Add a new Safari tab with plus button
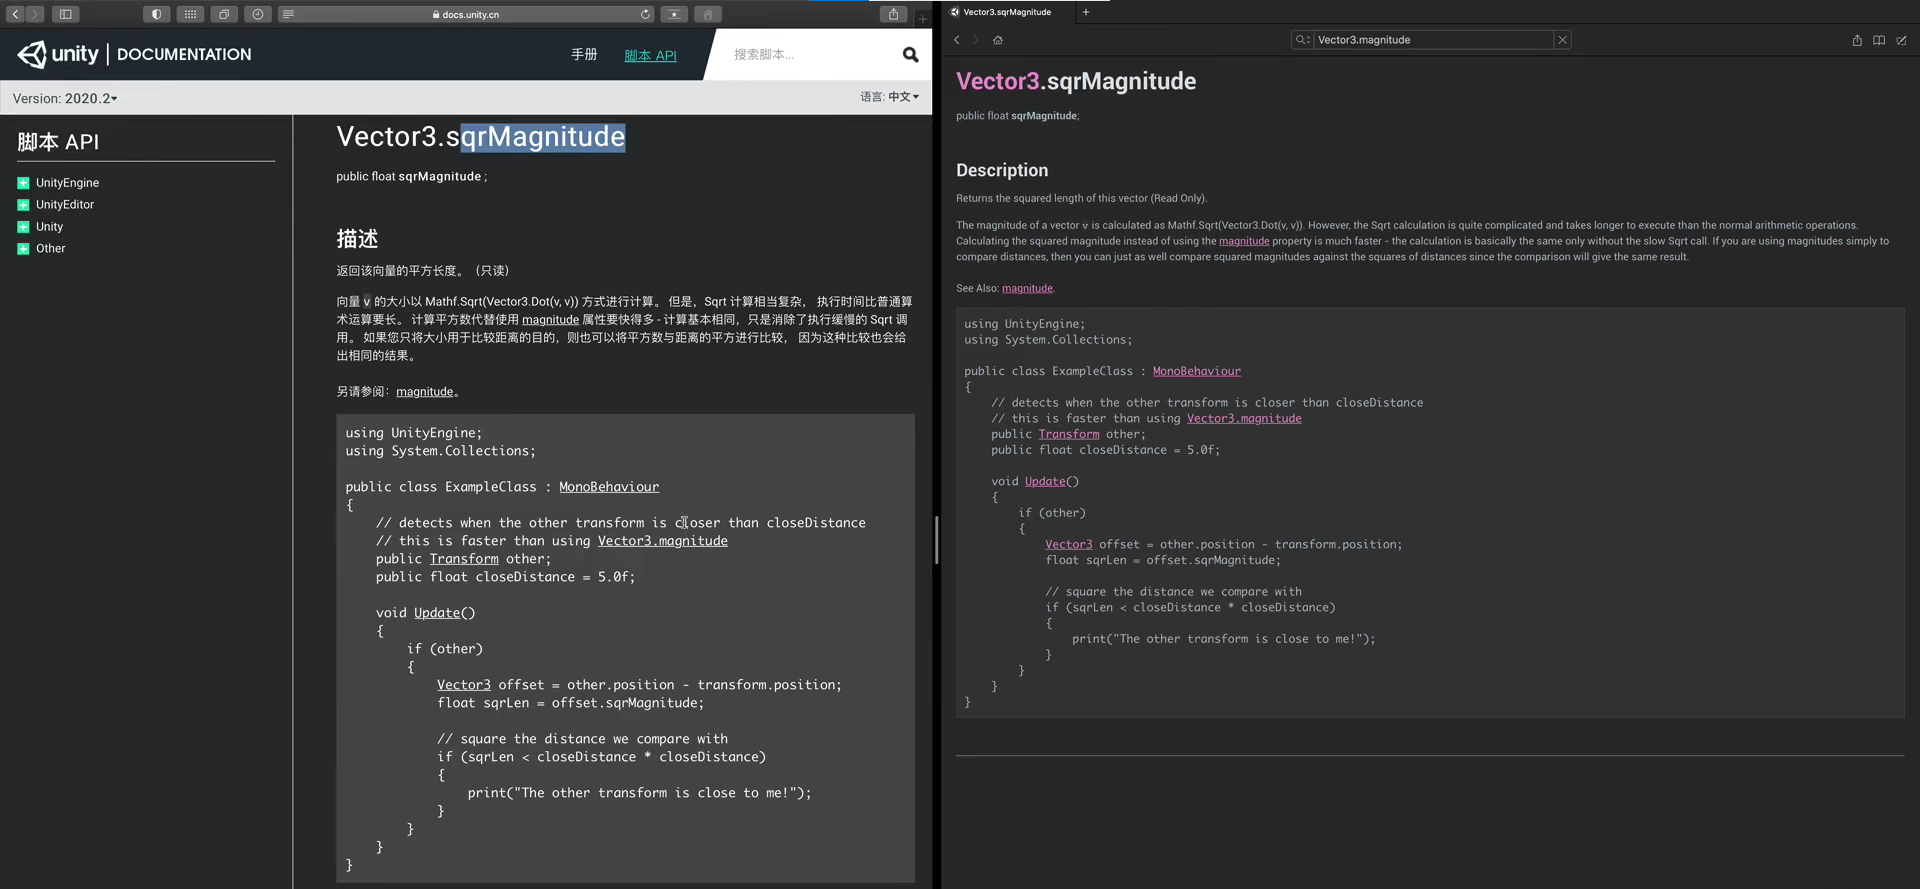The image size is (1920, 889). pos(922,18)
